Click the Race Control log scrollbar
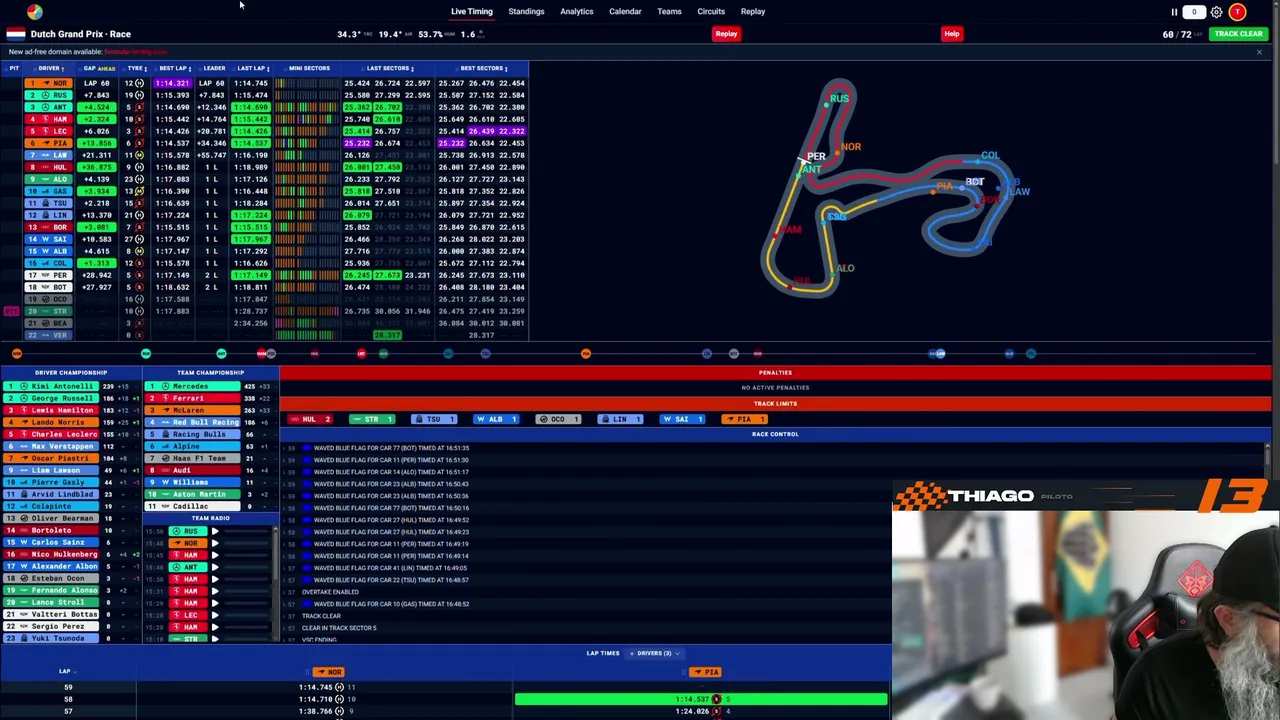 1267,455
